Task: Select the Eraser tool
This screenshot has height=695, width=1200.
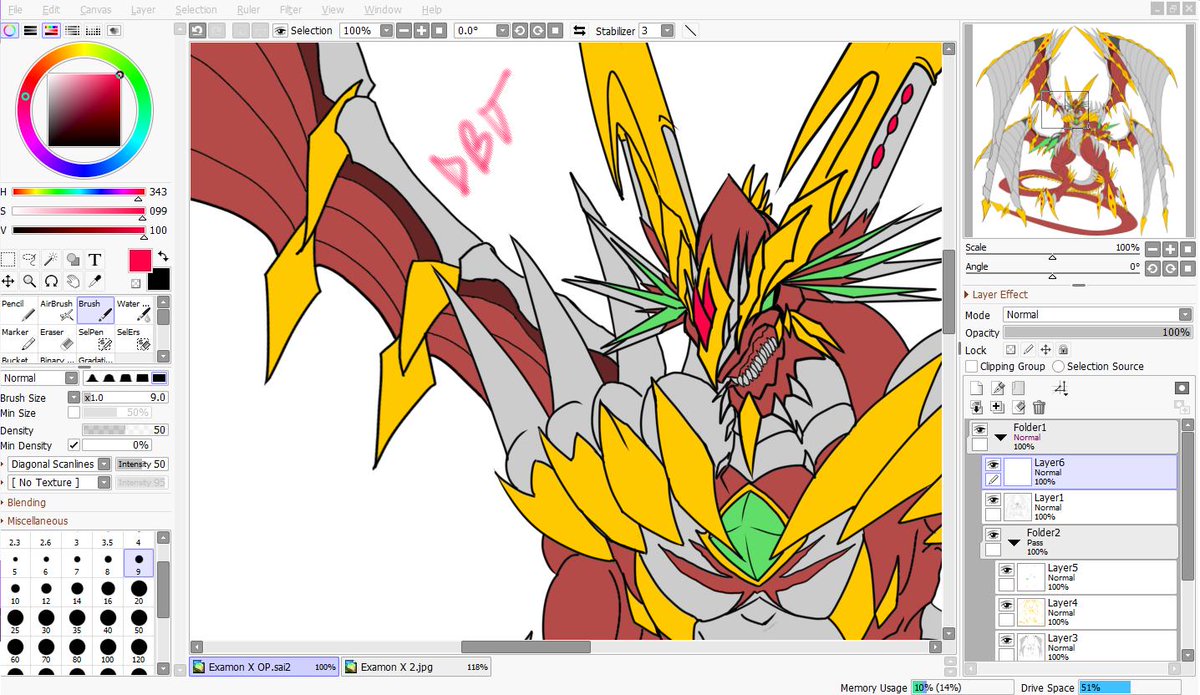Action: (x=57, y=339)
